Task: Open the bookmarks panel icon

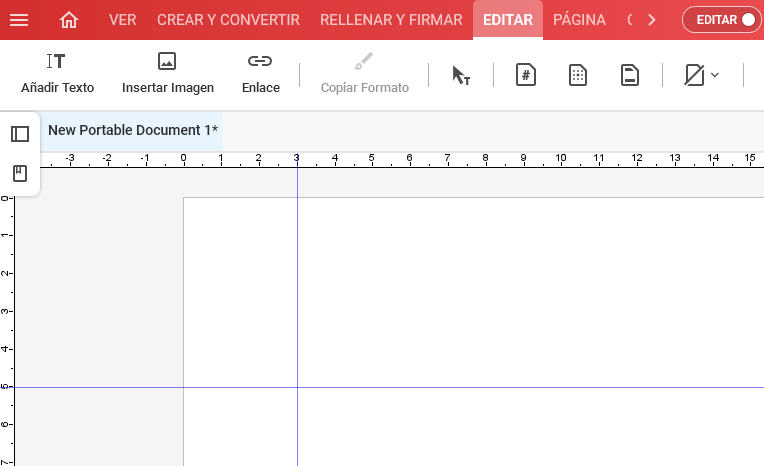Action: pyautogui.click(x=20, y=174)
